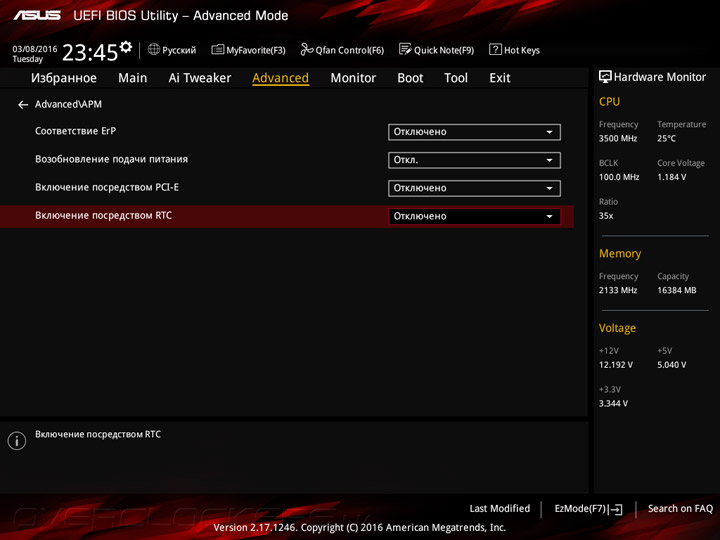720x540 pixels.
Task: Click the Hot Keys question mark icon
Action: coord(495,49)
